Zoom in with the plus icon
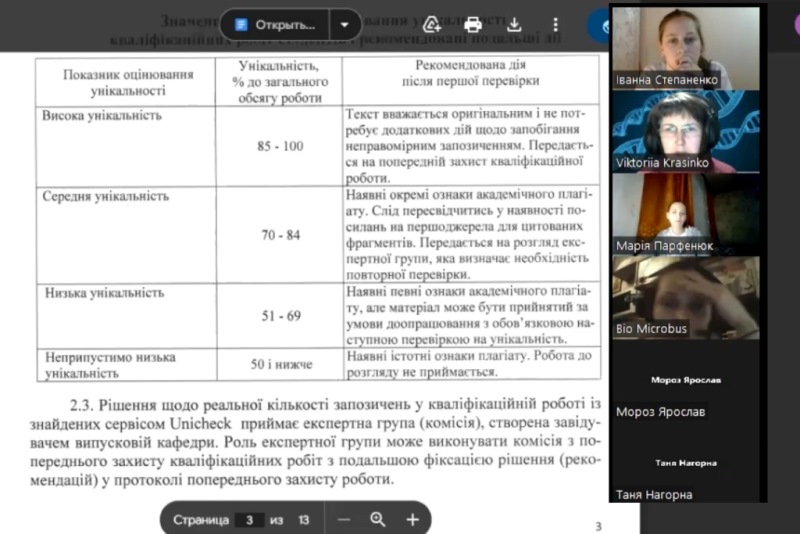 point(412,520)
